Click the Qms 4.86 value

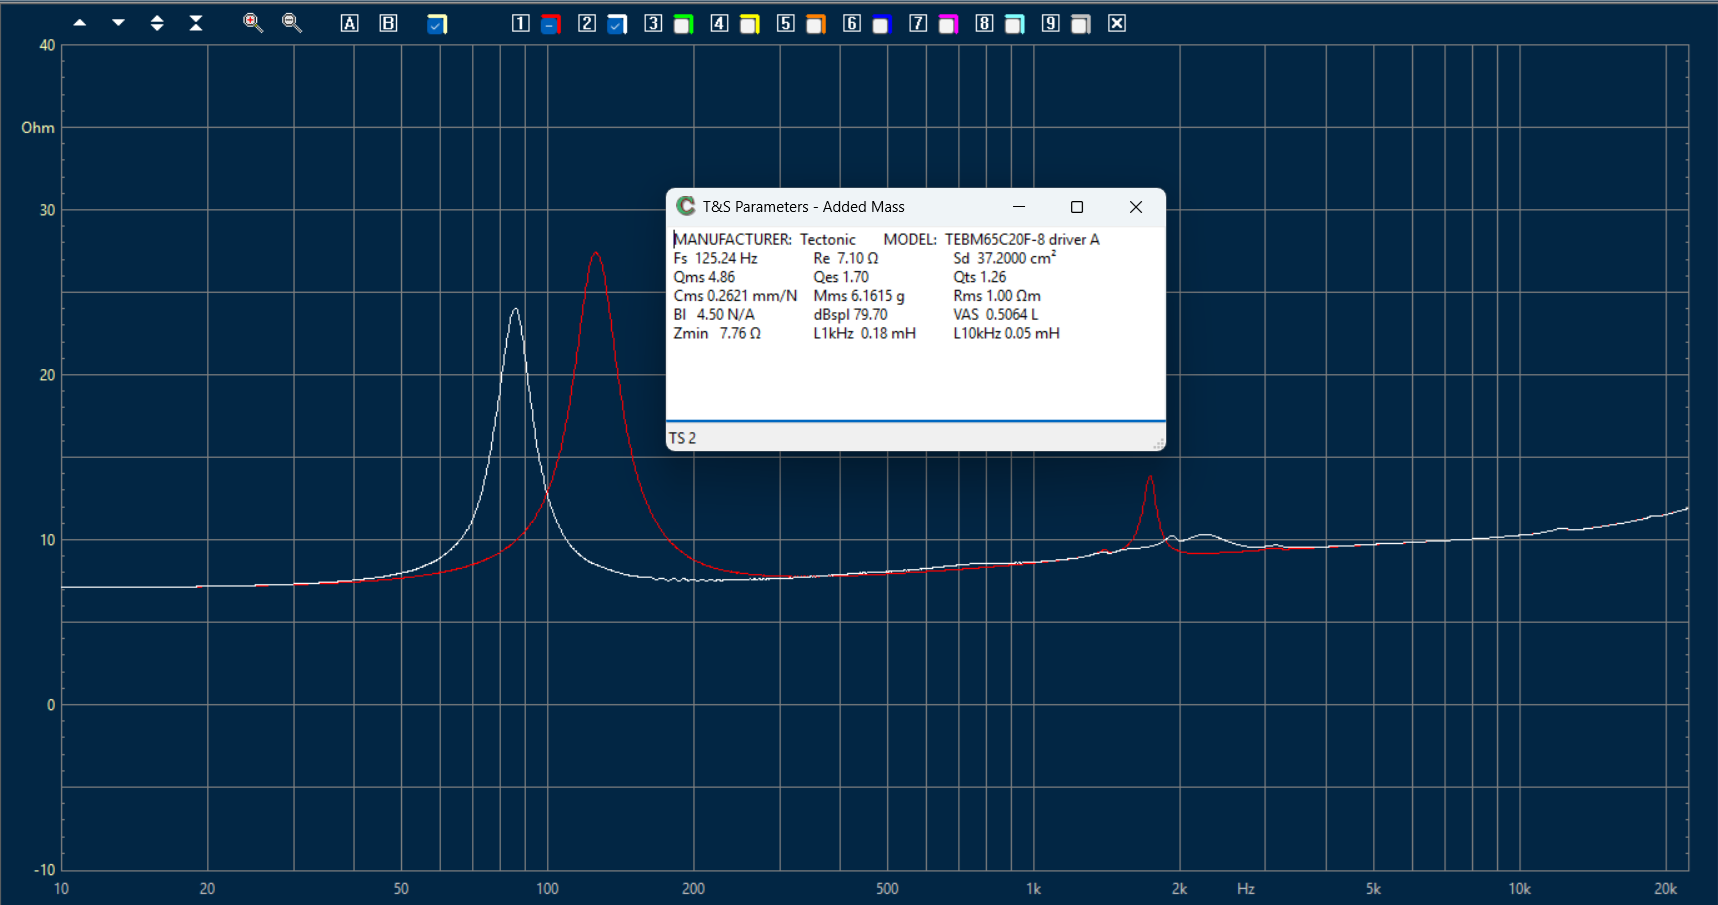coord(704,277)
